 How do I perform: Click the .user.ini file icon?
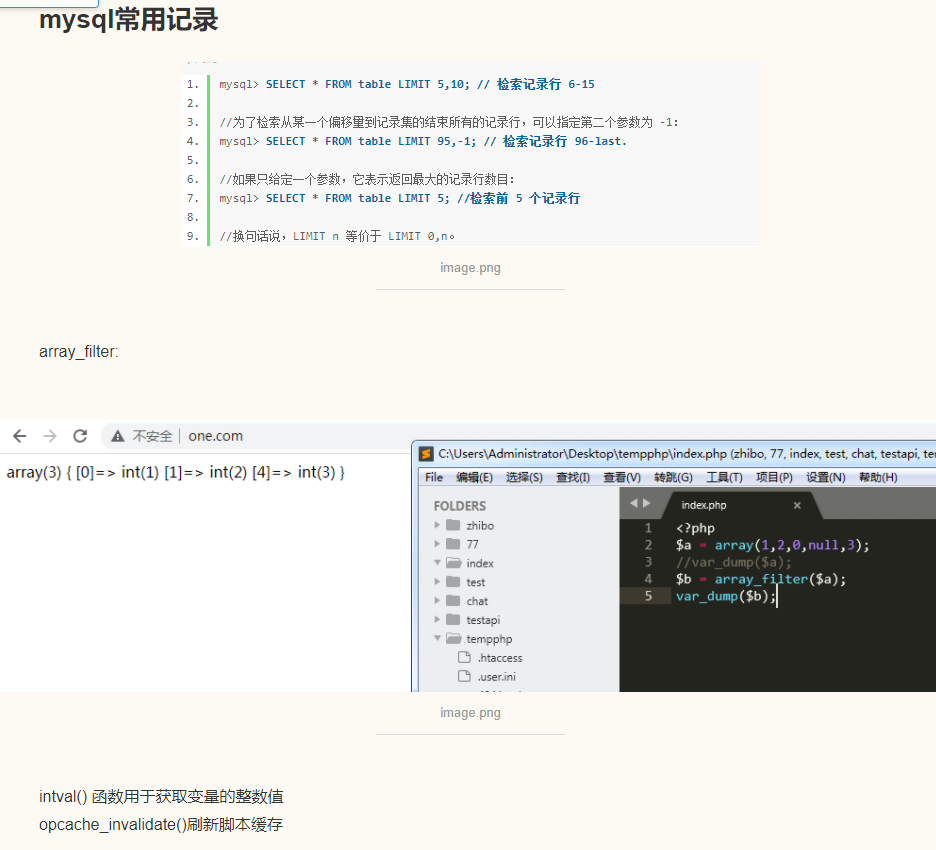point(464,676)
